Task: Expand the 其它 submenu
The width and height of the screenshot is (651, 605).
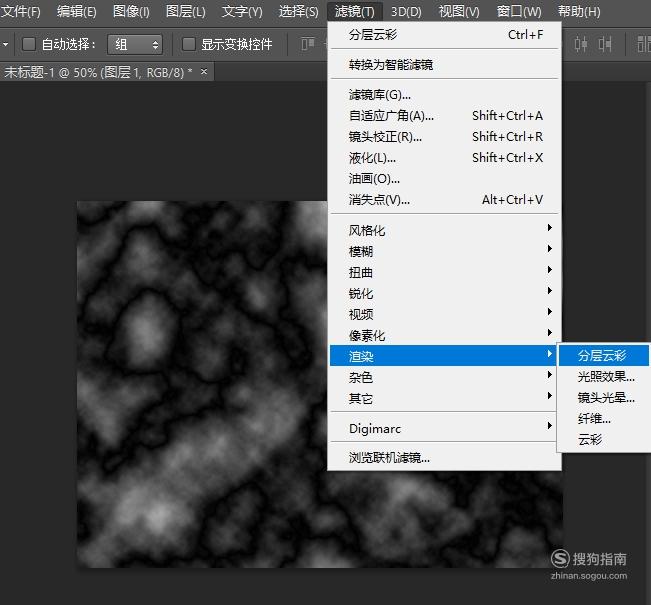Action: [445, 399]
